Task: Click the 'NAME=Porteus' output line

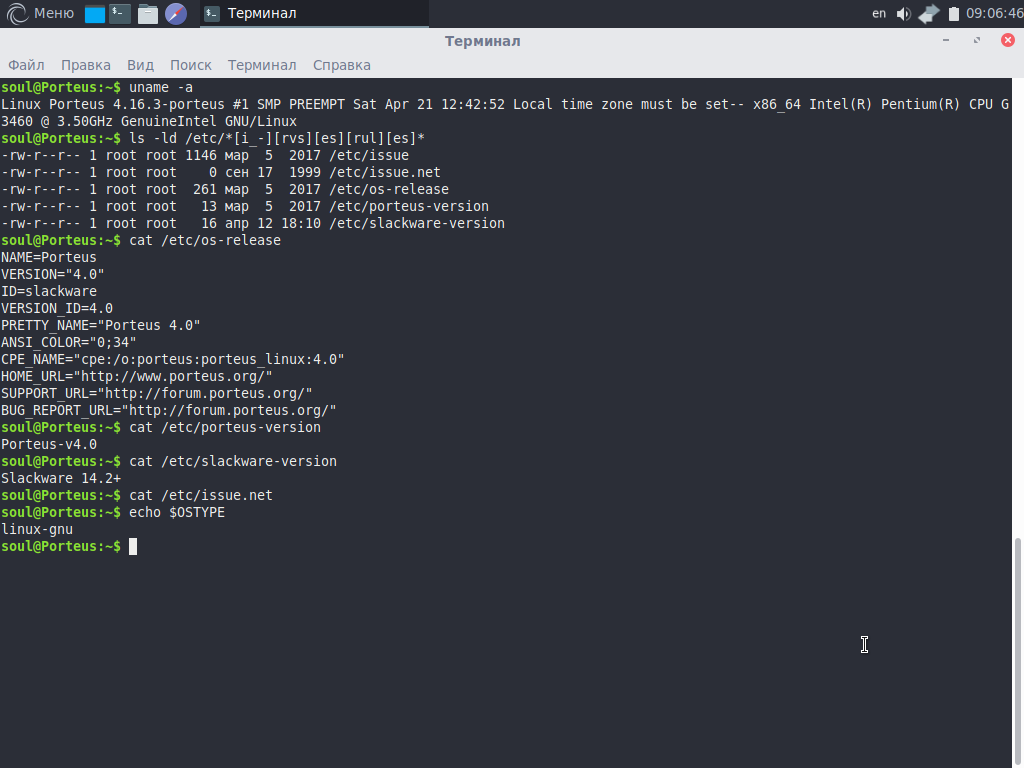Action: pyautogui.click(x=48, y=257)
